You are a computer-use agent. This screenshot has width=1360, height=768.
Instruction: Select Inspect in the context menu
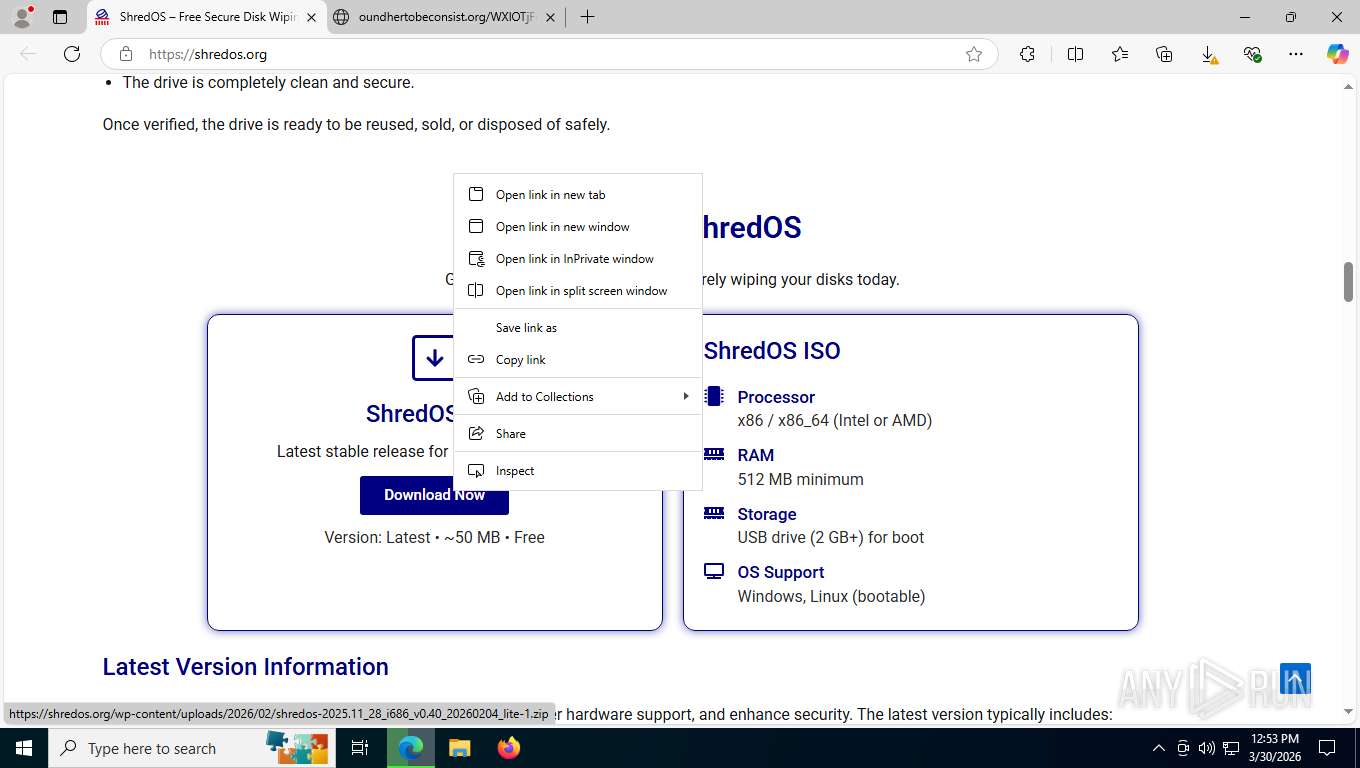click(x=578, y=471)
